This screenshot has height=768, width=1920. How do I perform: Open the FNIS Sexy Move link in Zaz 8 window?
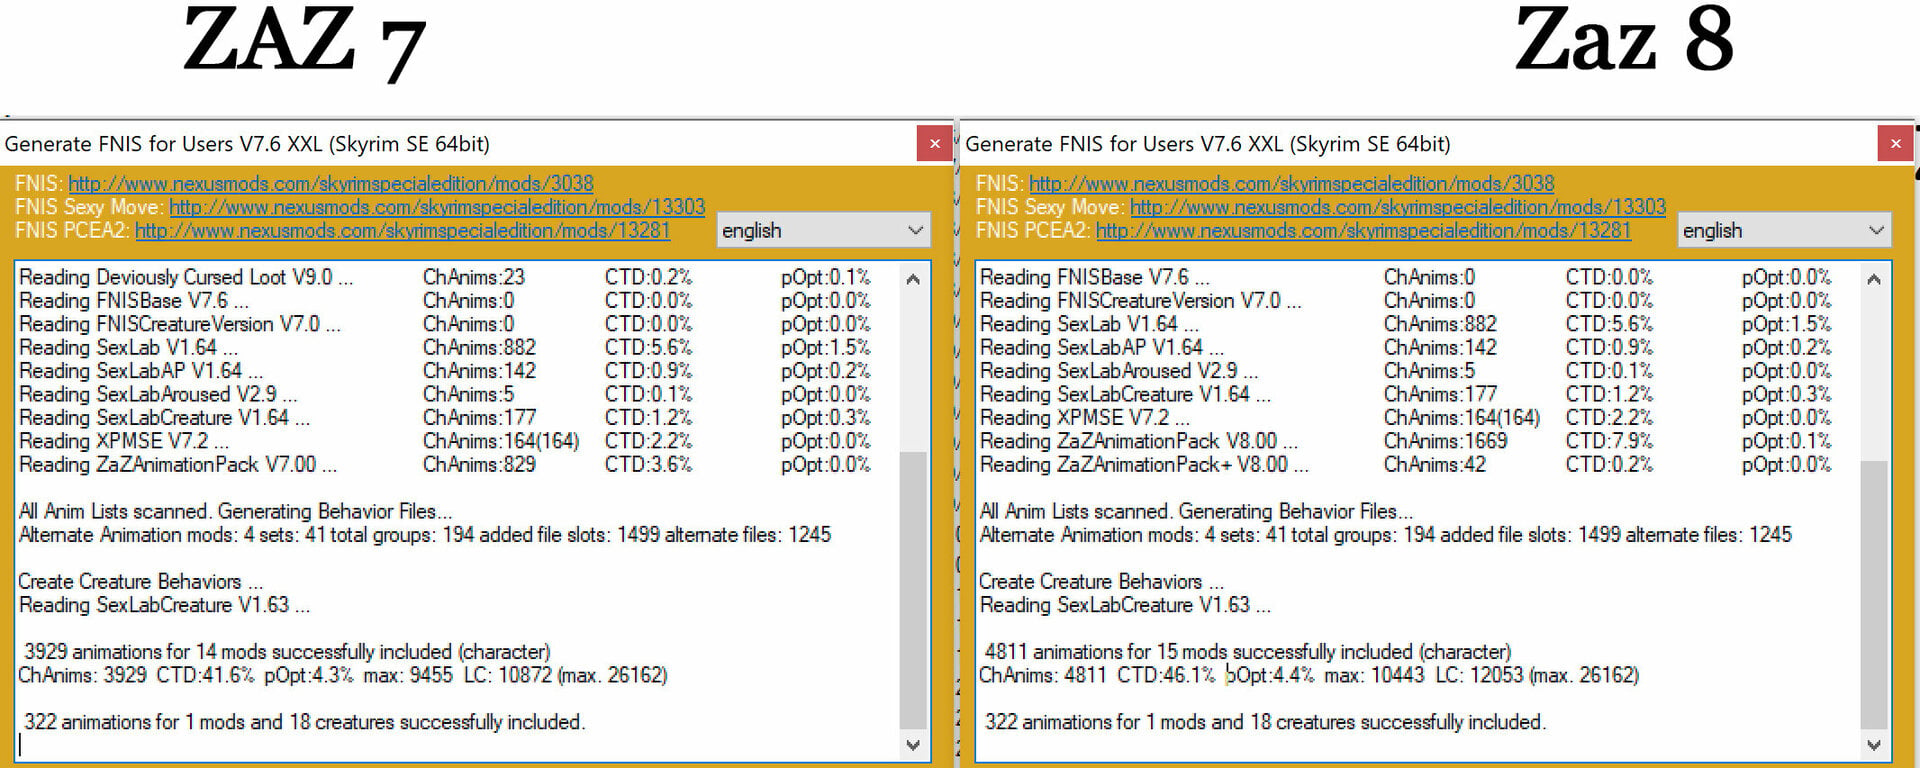(1398, 207)
